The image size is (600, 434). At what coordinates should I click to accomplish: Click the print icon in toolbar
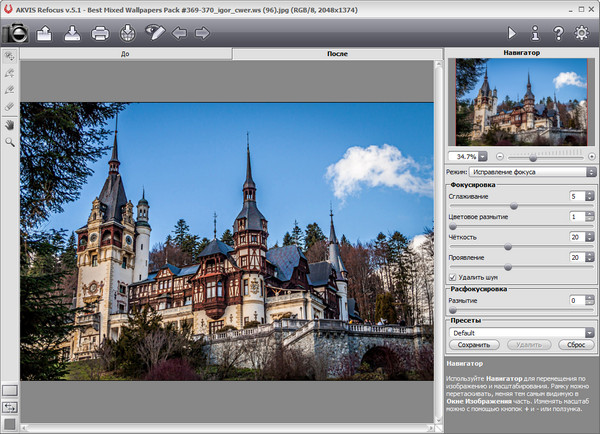click(100, 34)
